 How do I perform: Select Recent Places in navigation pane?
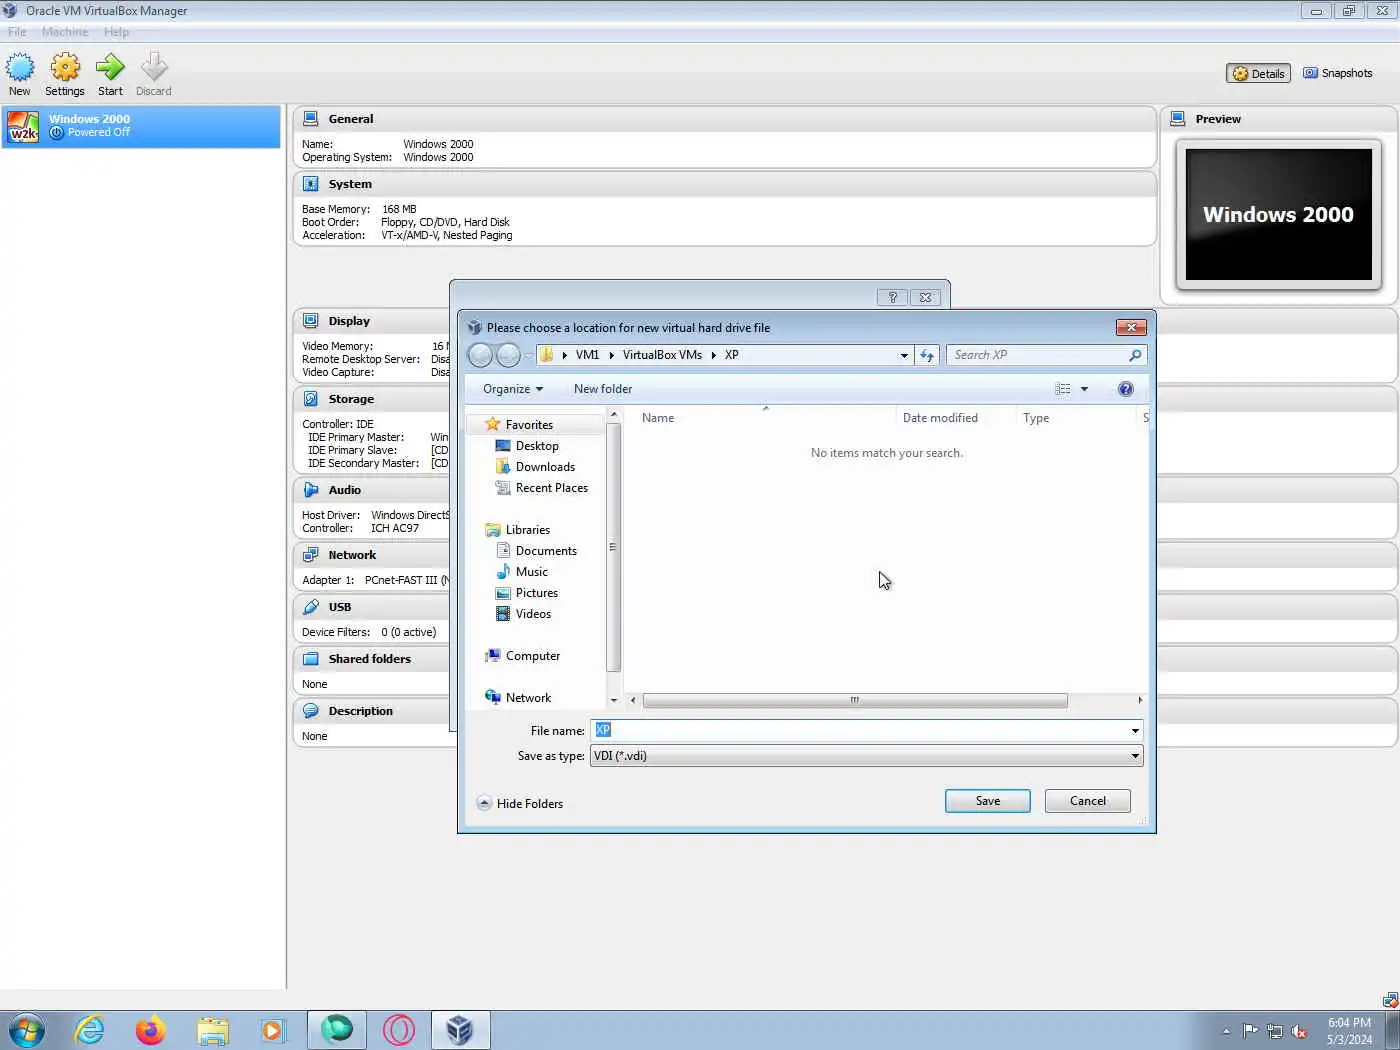pyautogui.click(x=551, y=488)
